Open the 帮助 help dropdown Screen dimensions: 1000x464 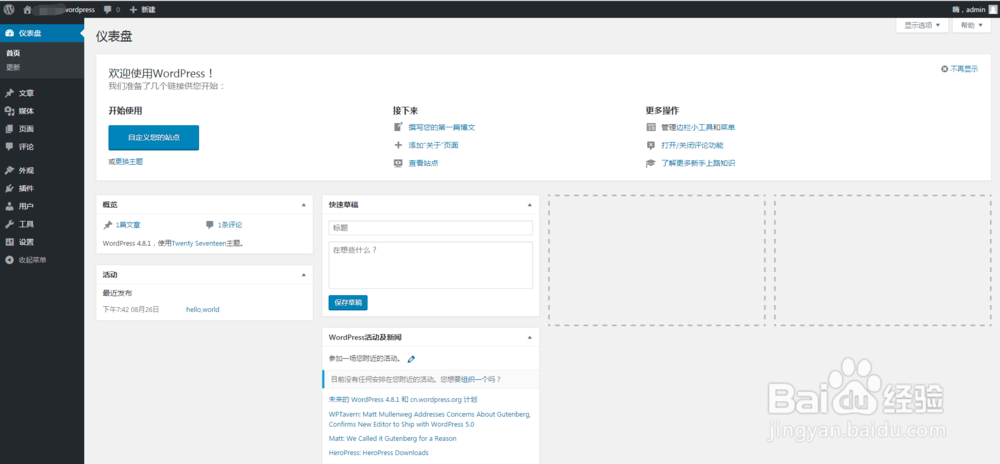pyautogui.click(x=972, y=25)
